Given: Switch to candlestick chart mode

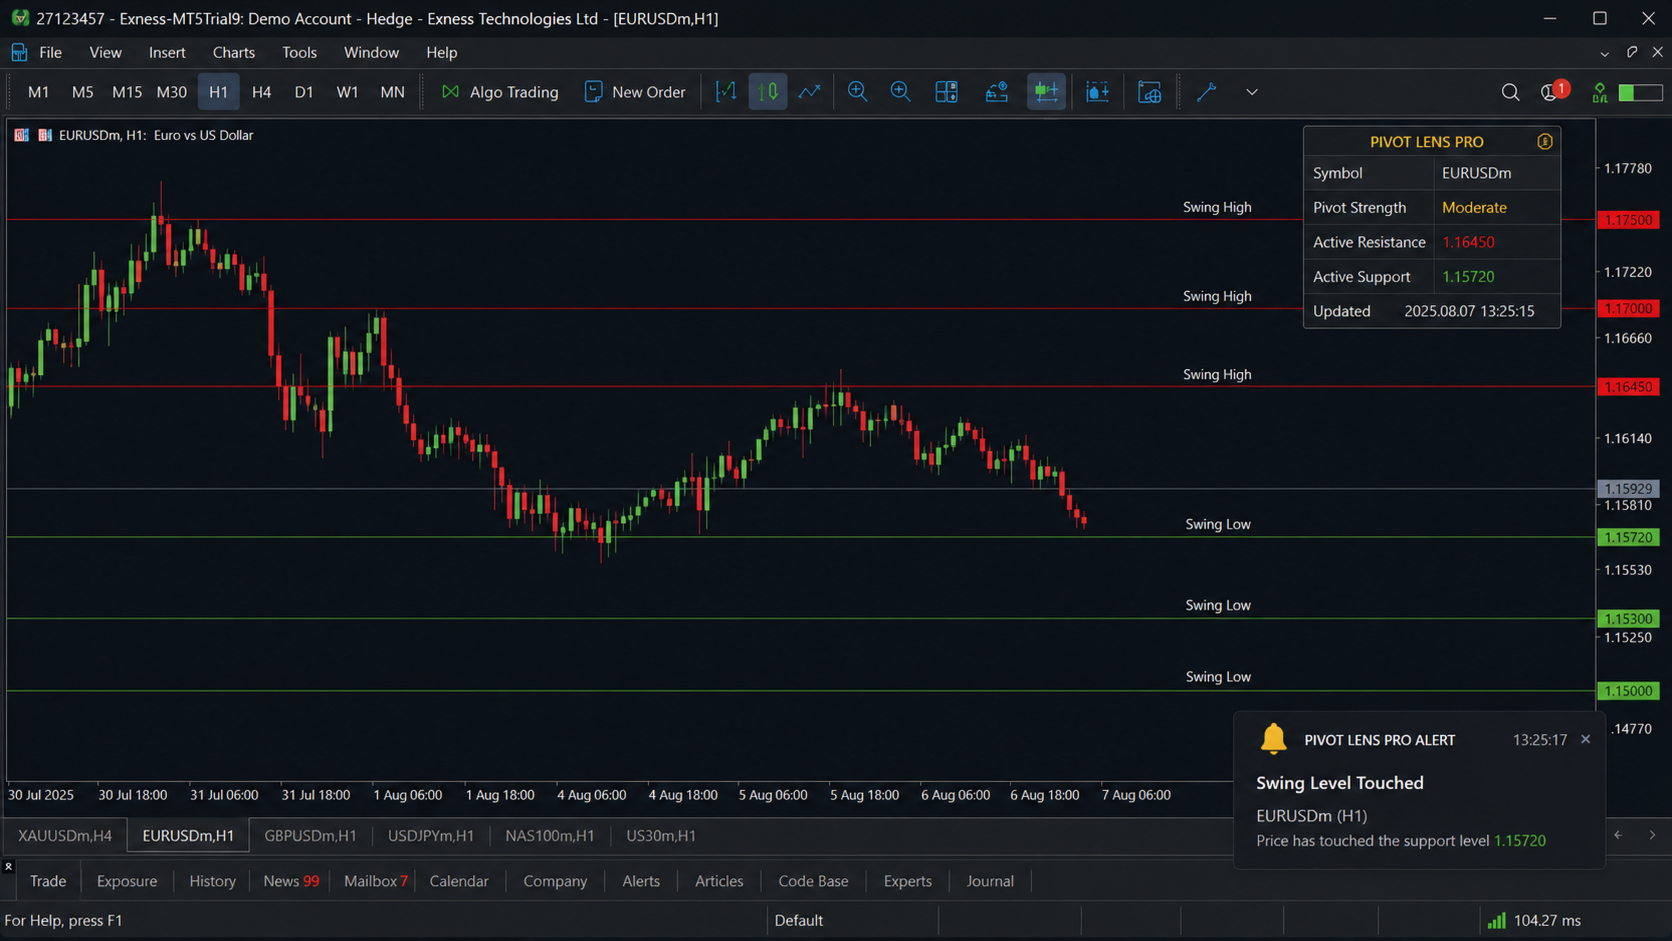Looking at the screenshot, I should tap(768, 92).
